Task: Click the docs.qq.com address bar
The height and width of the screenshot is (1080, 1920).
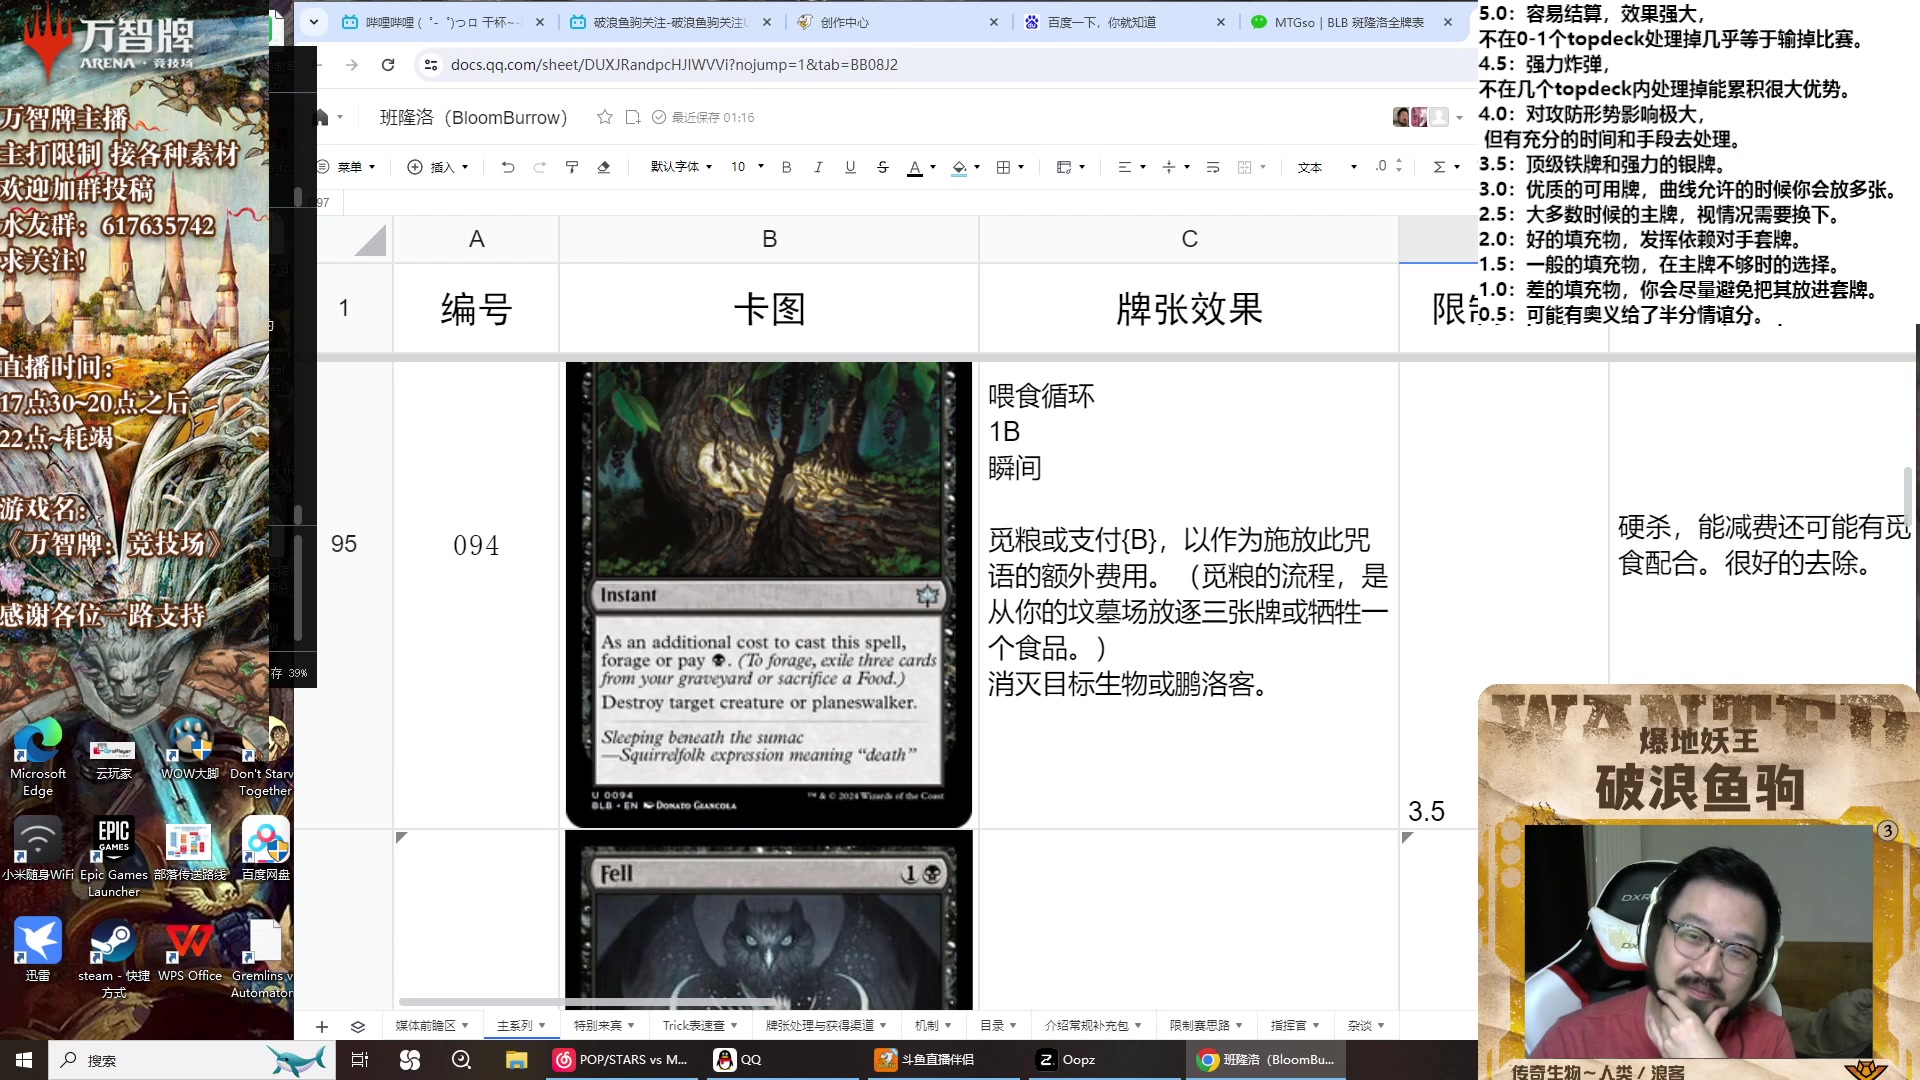Action: click(674, 65)
